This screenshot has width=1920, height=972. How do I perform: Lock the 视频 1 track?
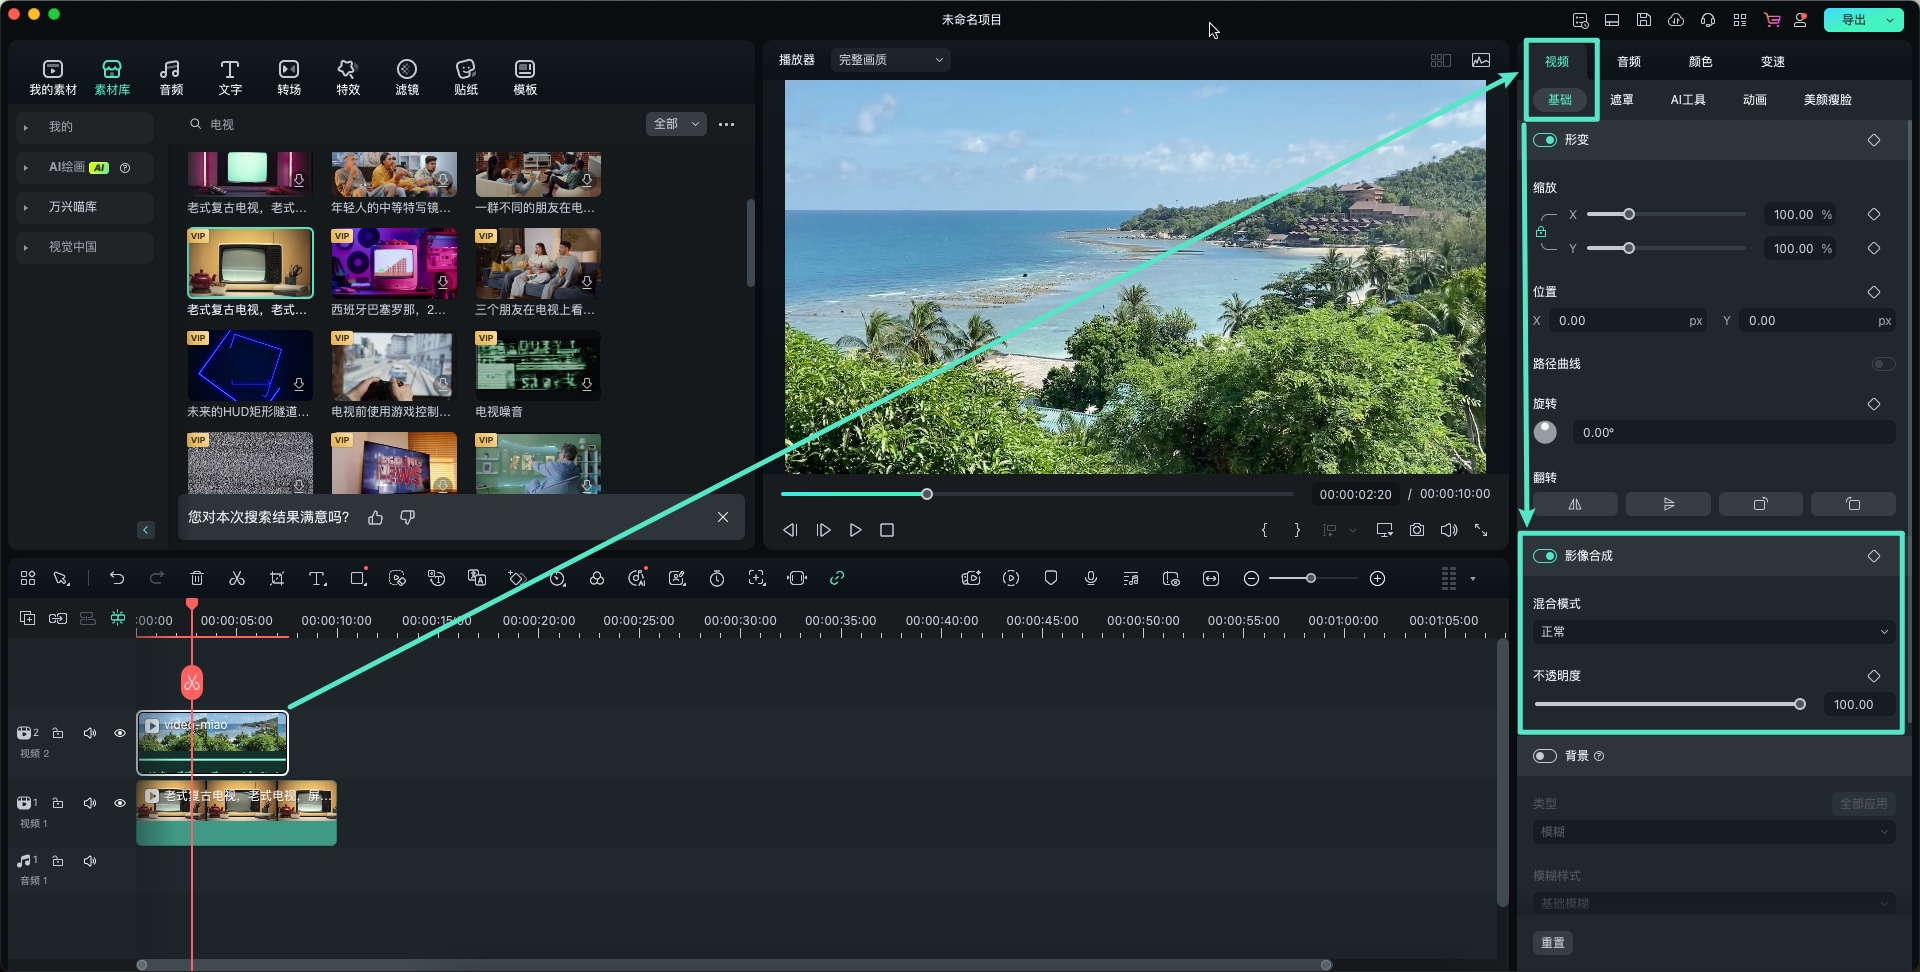[x=58, y=803]
